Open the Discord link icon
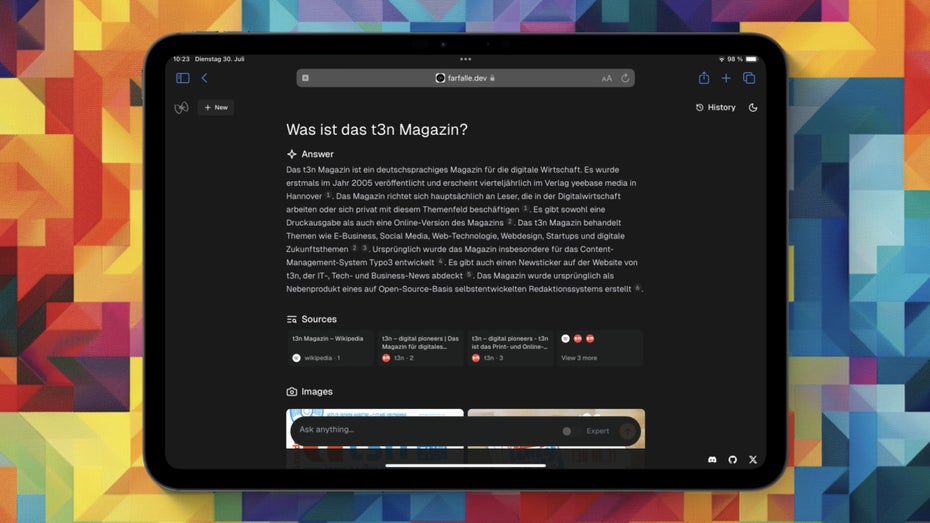The width and height of the screenshot is (930, 523). pyautogui.click(x=712, y=459)
